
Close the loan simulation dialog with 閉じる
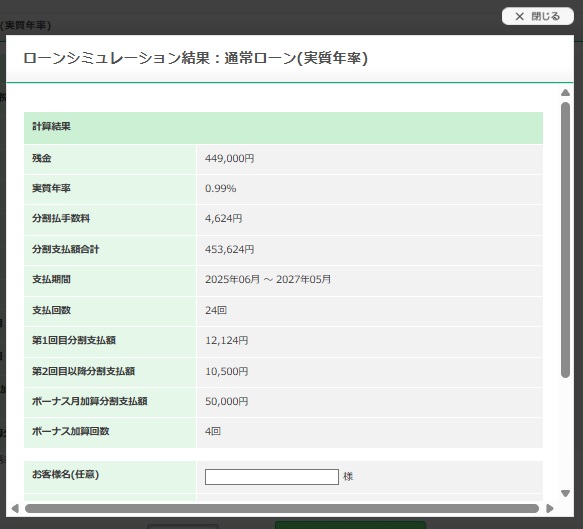pos(537,16)
